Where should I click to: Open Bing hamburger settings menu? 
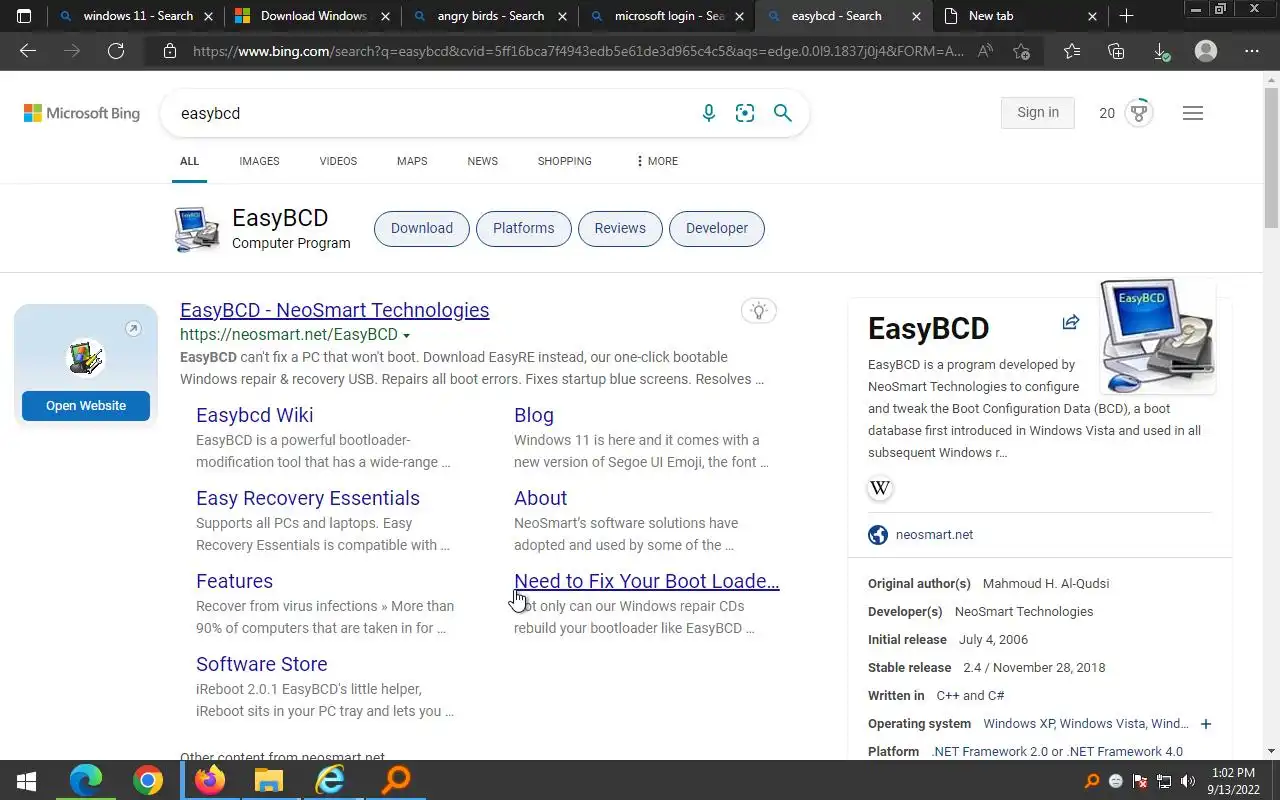(x=1192, y=113)
